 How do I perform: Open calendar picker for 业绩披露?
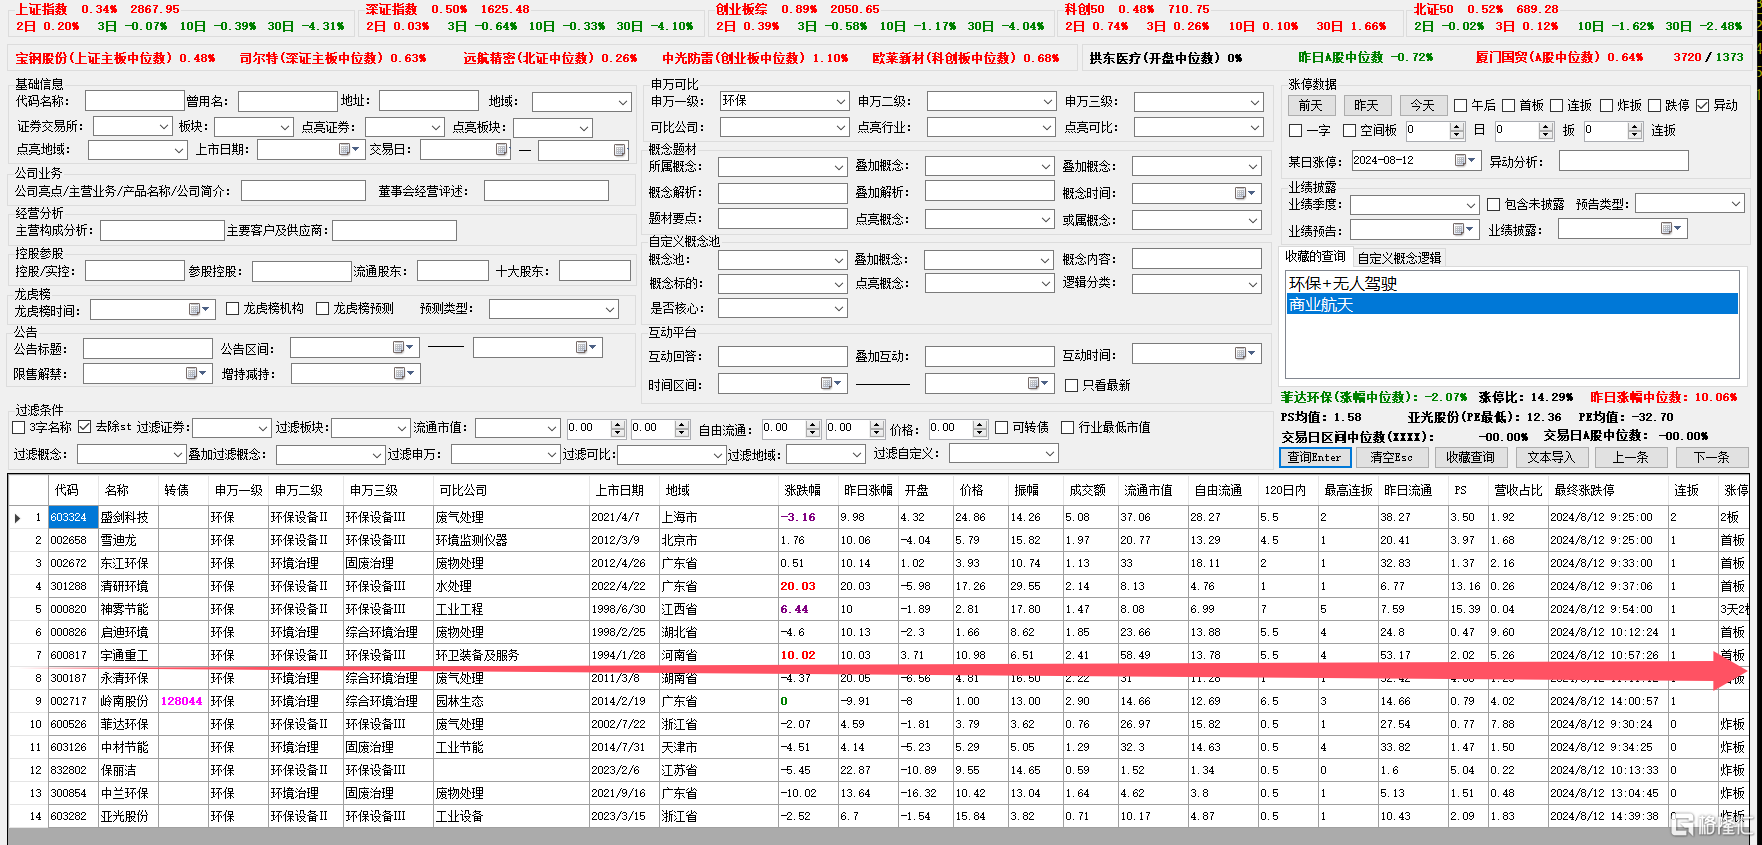[x=1671, y=229]
